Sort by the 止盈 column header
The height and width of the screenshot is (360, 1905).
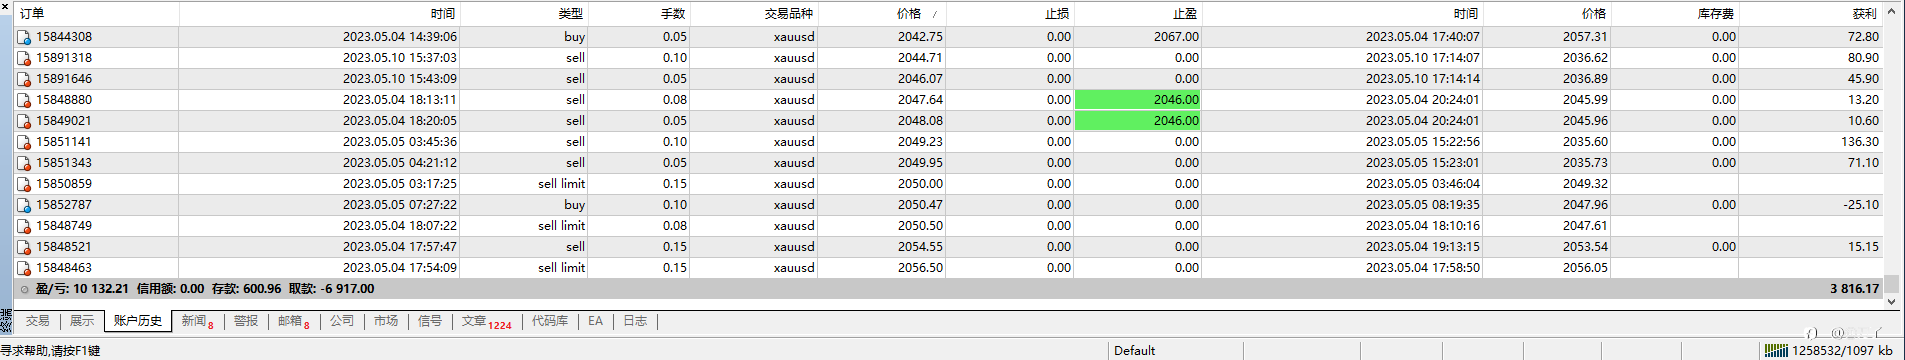[1138, 14]
